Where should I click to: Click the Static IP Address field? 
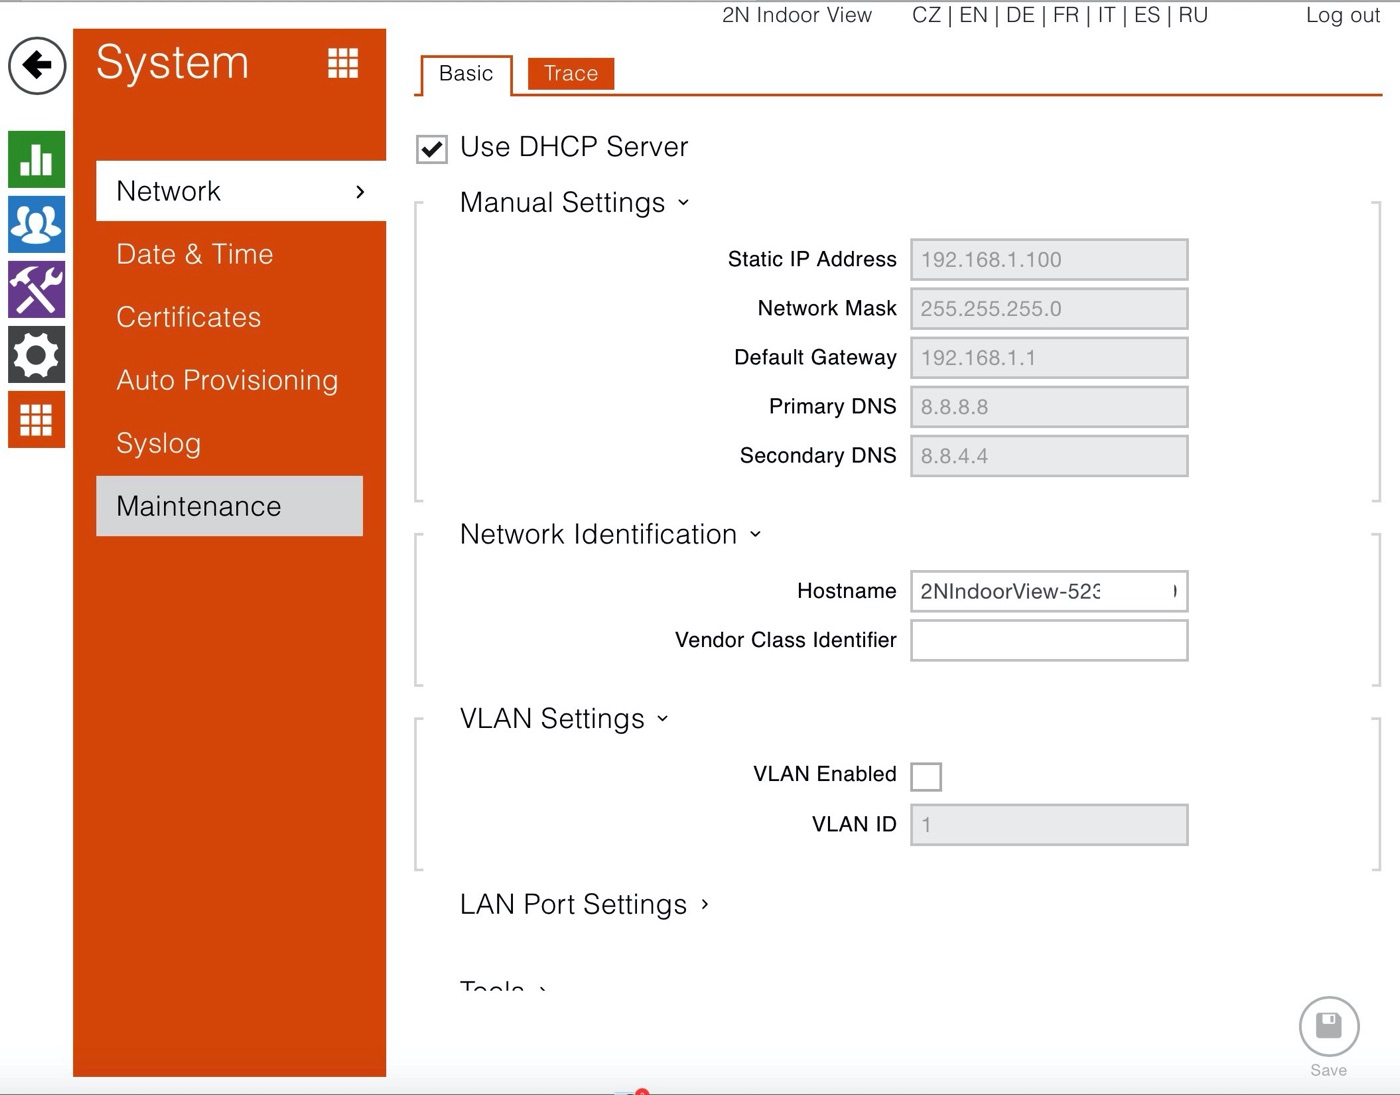click(1049, 260)
